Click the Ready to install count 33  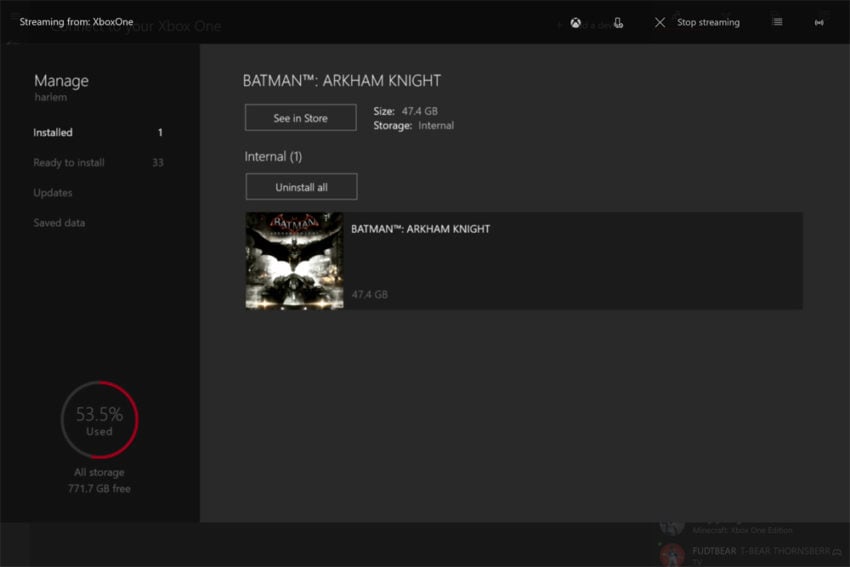[158, 163]
